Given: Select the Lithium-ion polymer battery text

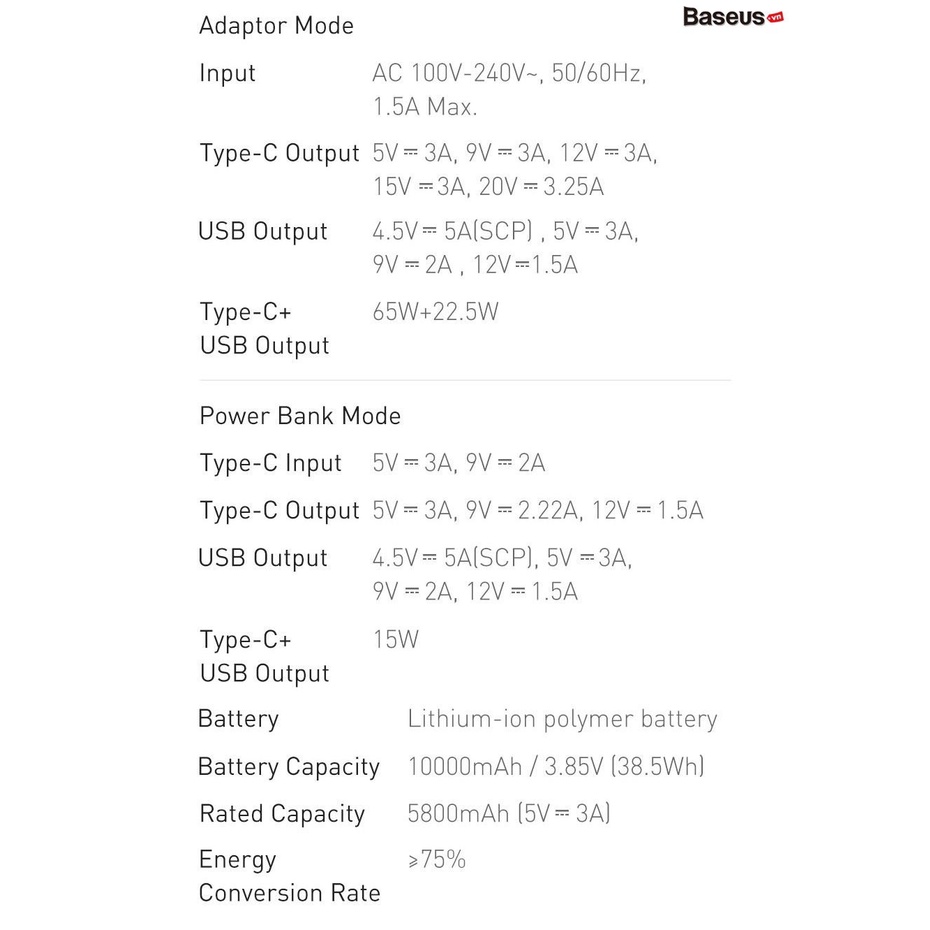Looking at the screenshot, I should click(x=562, y=719).
